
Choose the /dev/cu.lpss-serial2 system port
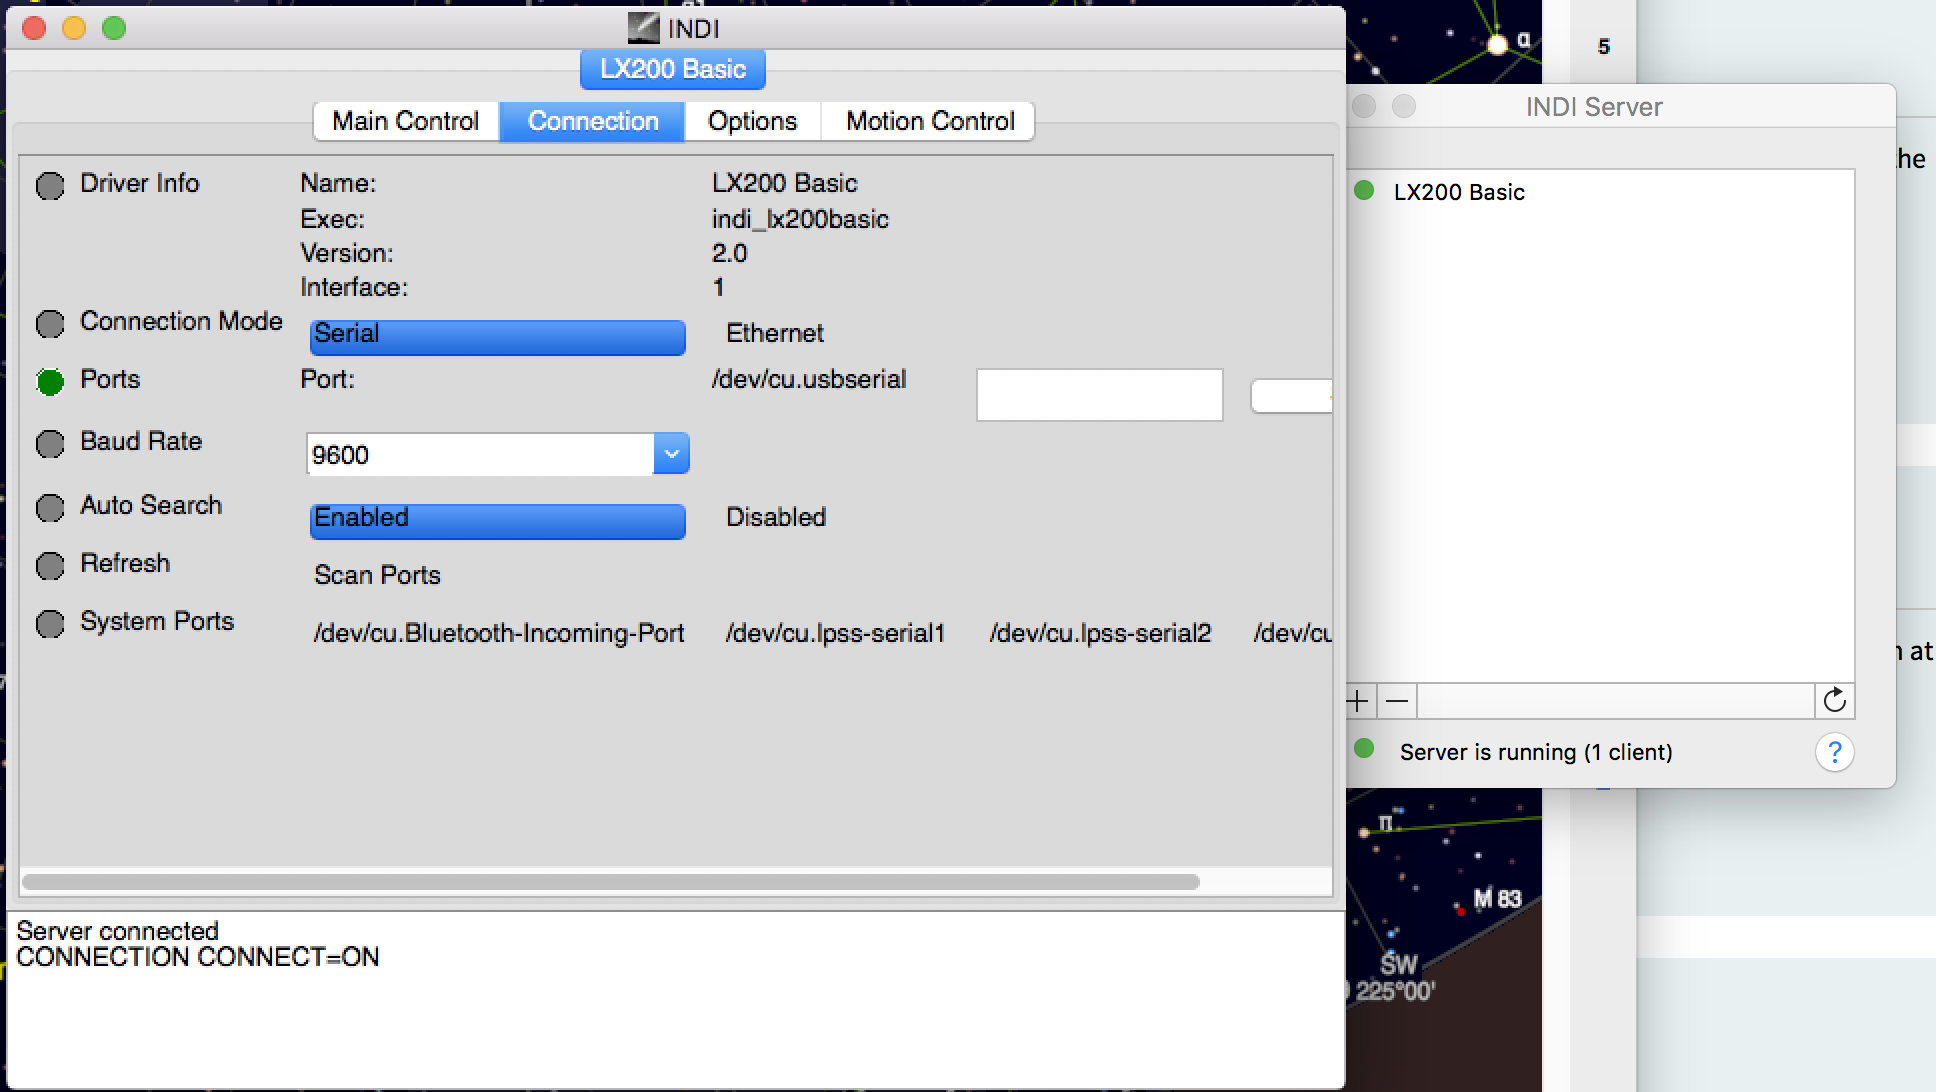click(x=1100, y=633)
